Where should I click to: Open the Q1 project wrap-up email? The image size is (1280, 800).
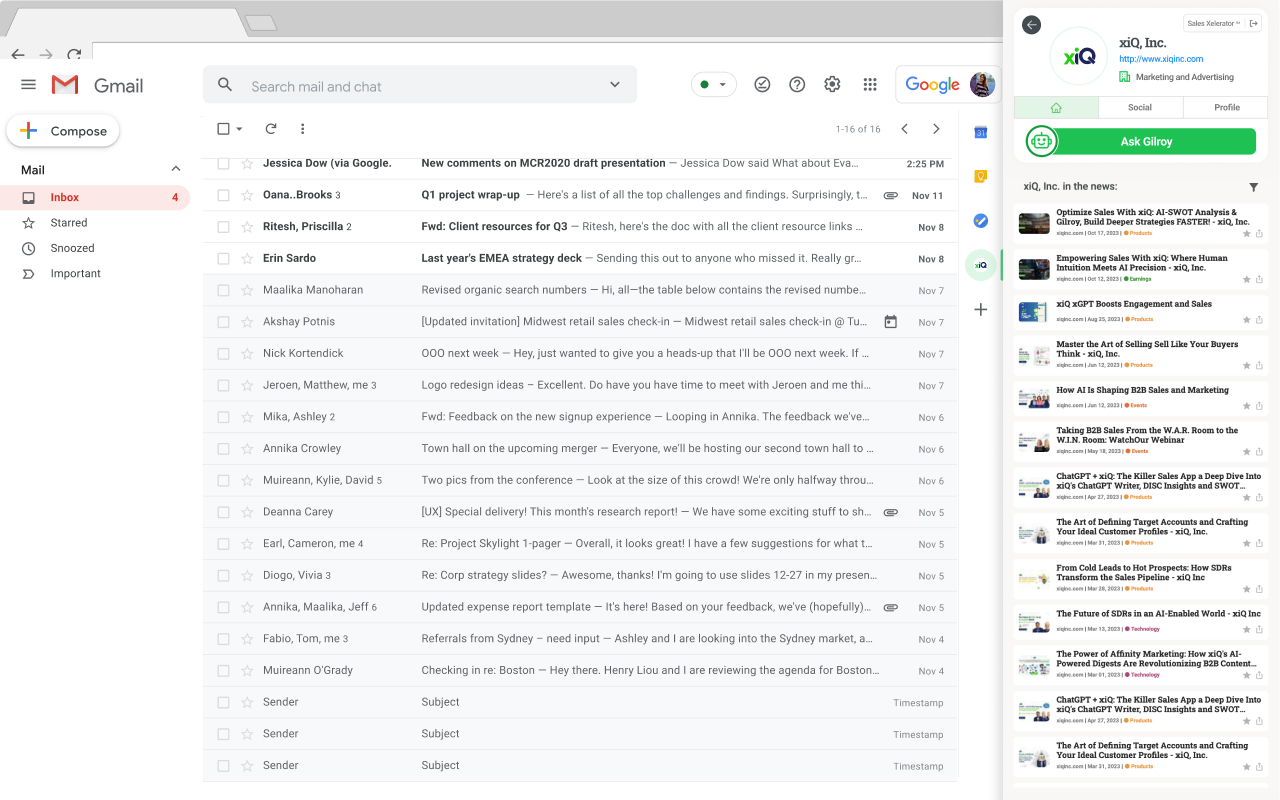[x=580, y=195]
